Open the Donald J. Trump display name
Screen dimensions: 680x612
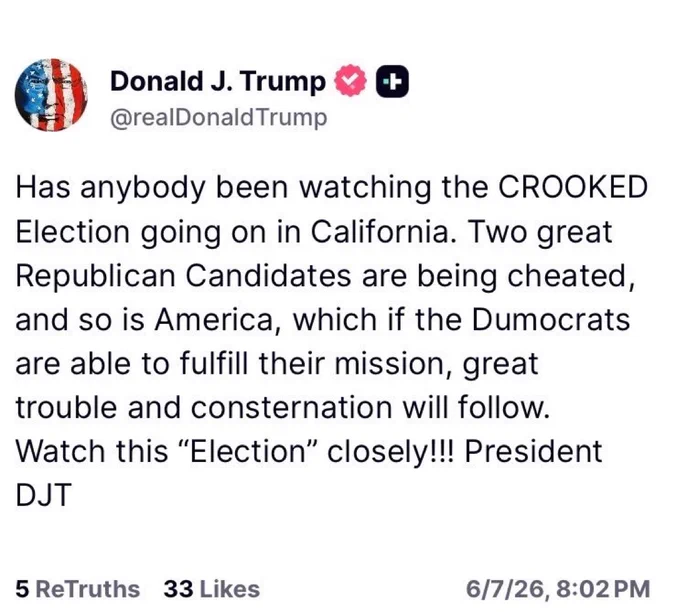pyautogui.click(x=218, y=81)
